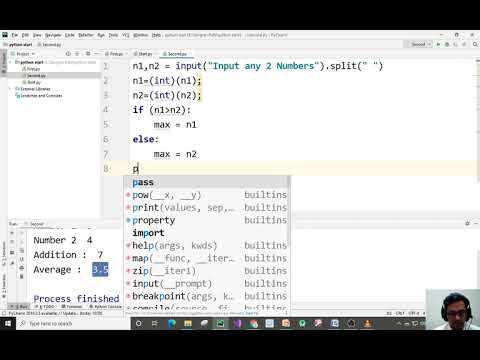This screenshot has width=480, height=360.
Task: Open the View menu
Action: (37, 35)
